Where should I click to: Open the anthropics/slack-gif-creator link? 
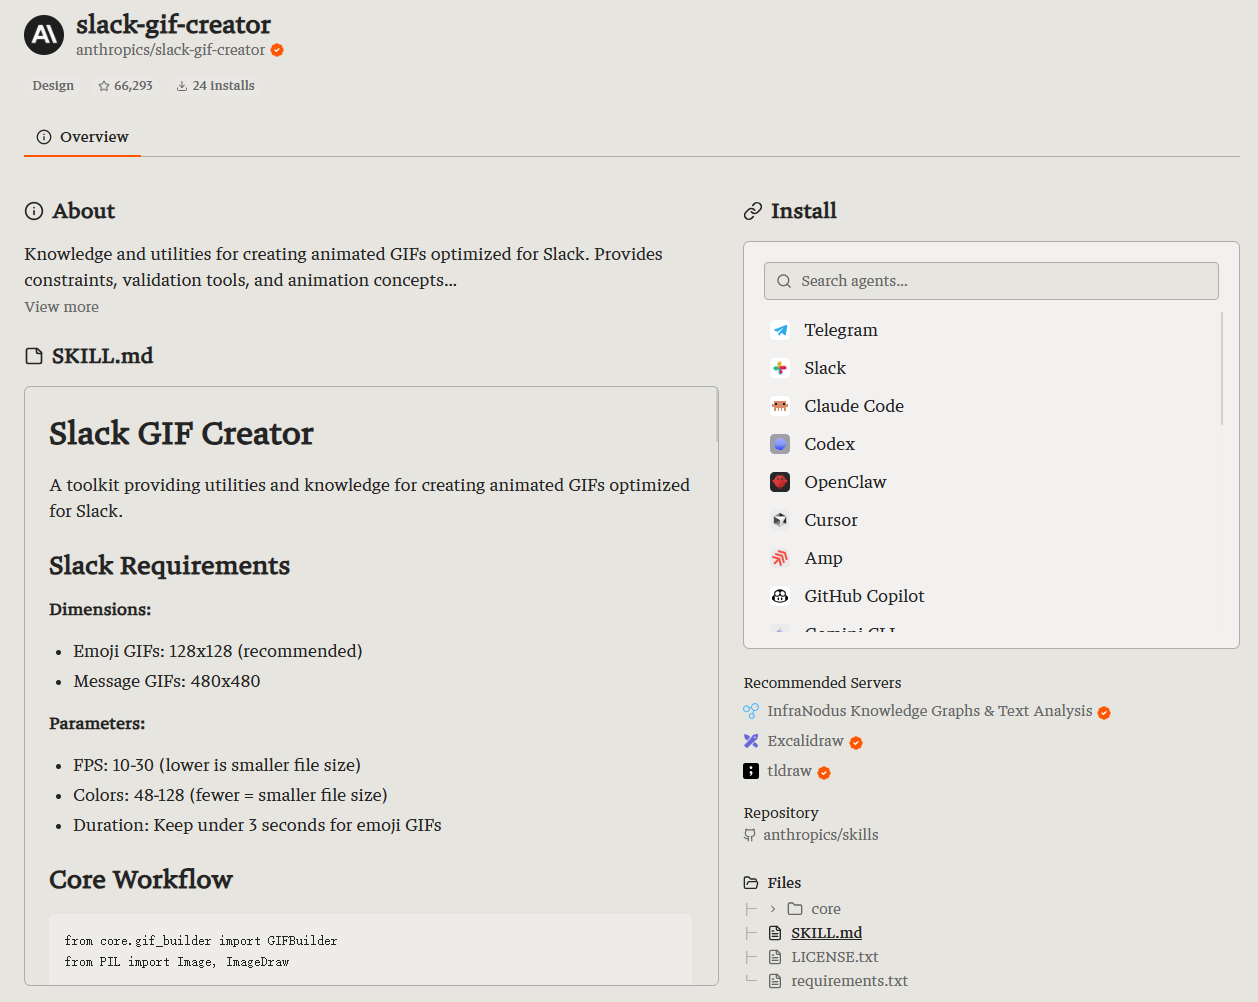tap(171, 50)
